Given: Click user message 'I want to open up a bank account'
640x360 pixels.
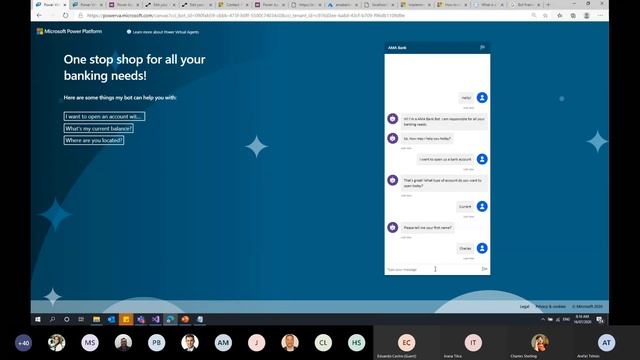Looking at the screenshot, I should point(445,159).
